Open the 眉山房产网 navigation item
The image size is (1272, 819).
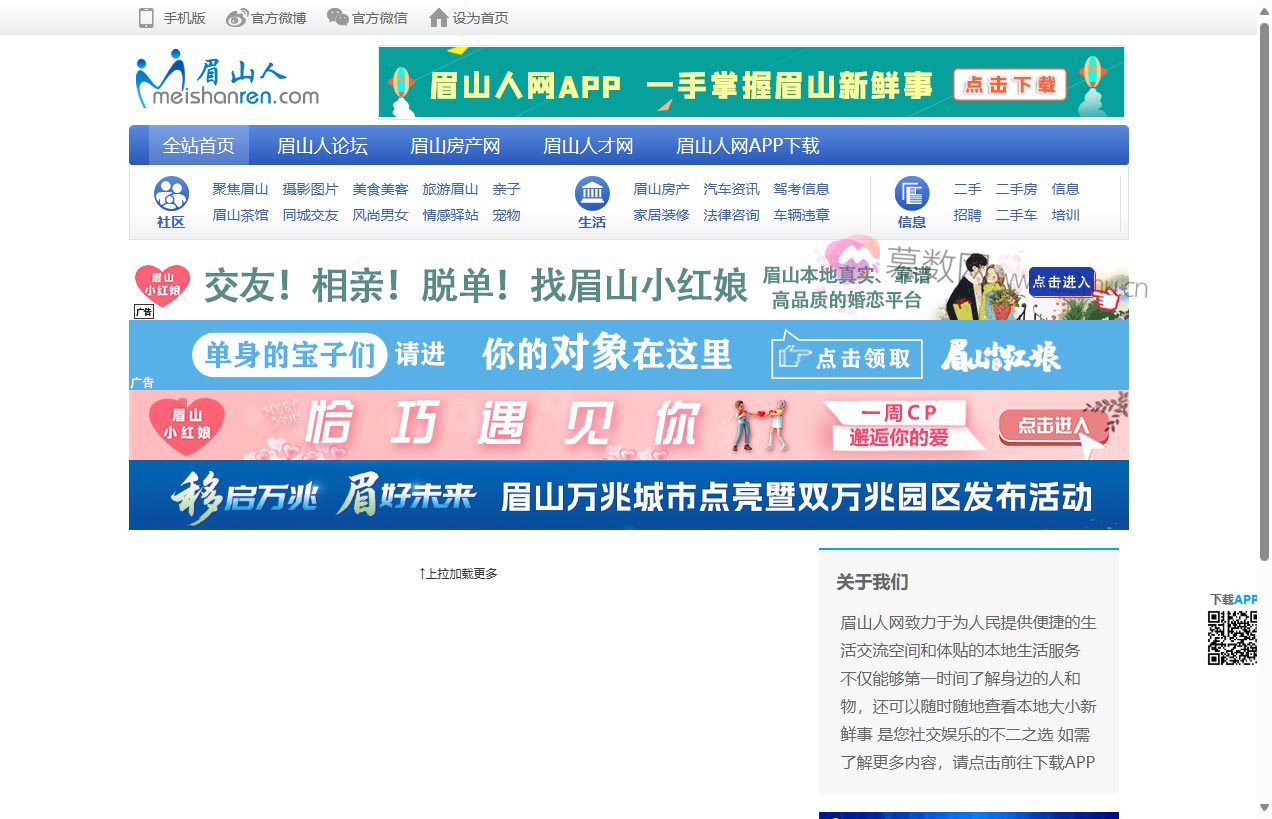point(455,146)
